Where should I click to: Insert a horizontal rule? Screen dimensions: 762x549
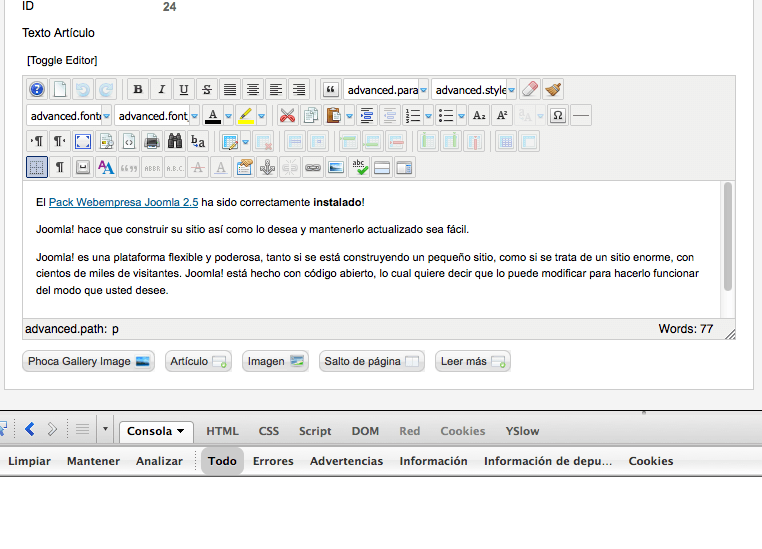click(x=581, y=116)
